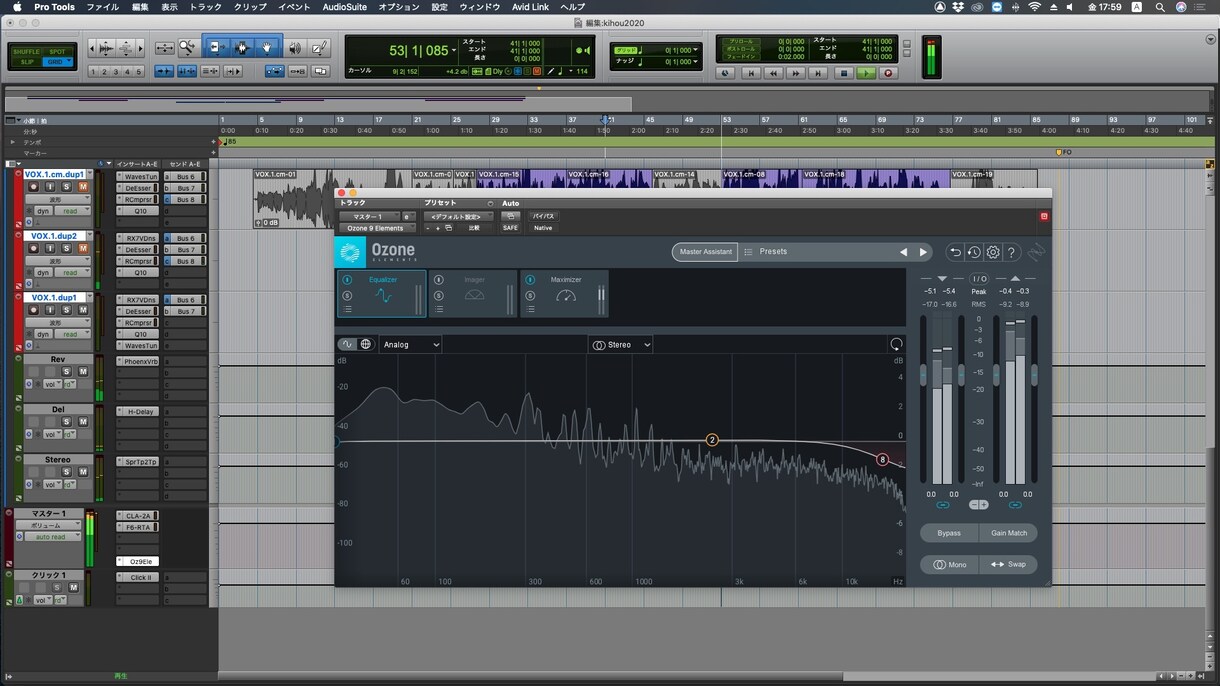Open Ozone 9 Elements plugin selector
Viewport: 1220px width, 686px height.
(376, 228)
